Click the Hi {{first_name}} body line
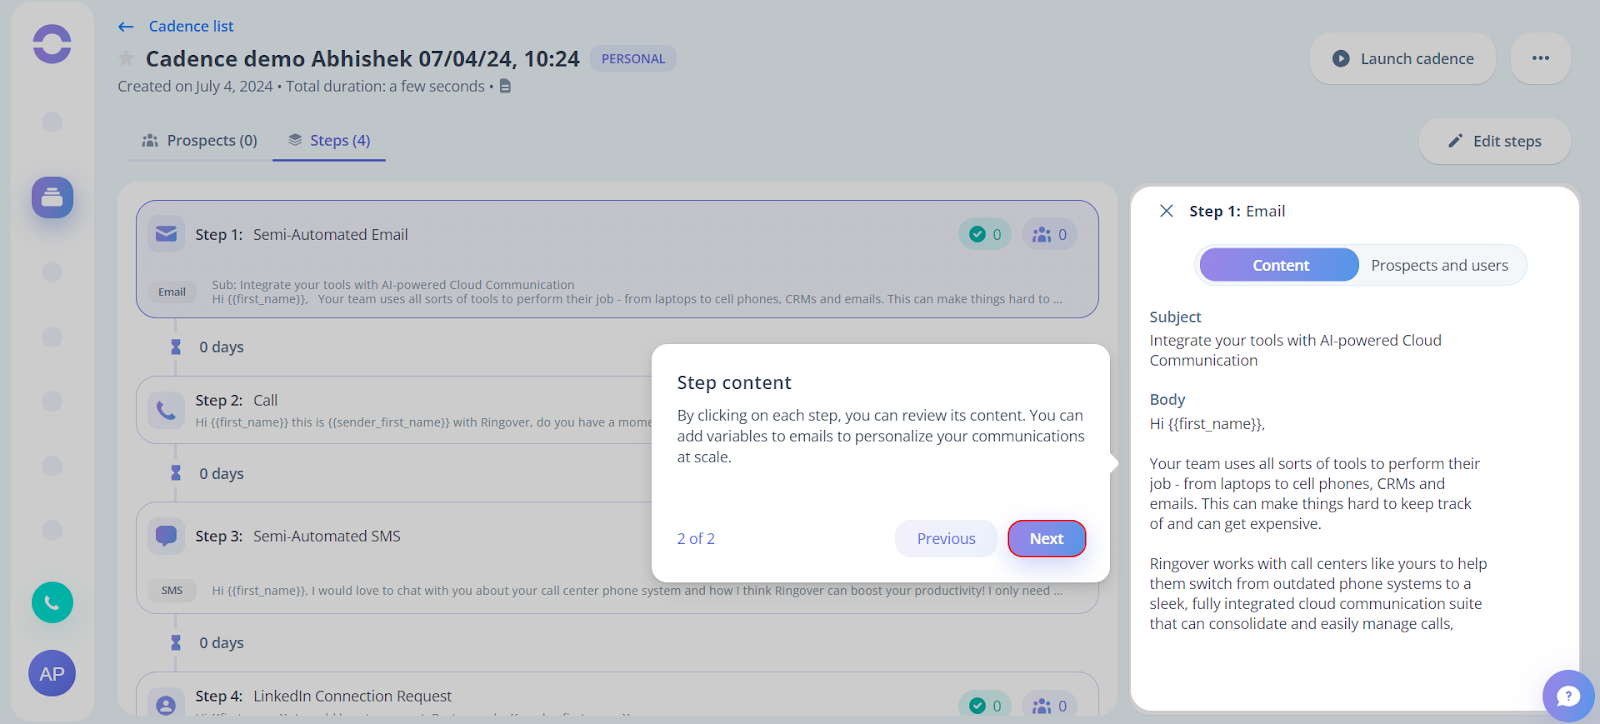The width and height of the screenshot is (1600, 724). (x=1207, y=424)
